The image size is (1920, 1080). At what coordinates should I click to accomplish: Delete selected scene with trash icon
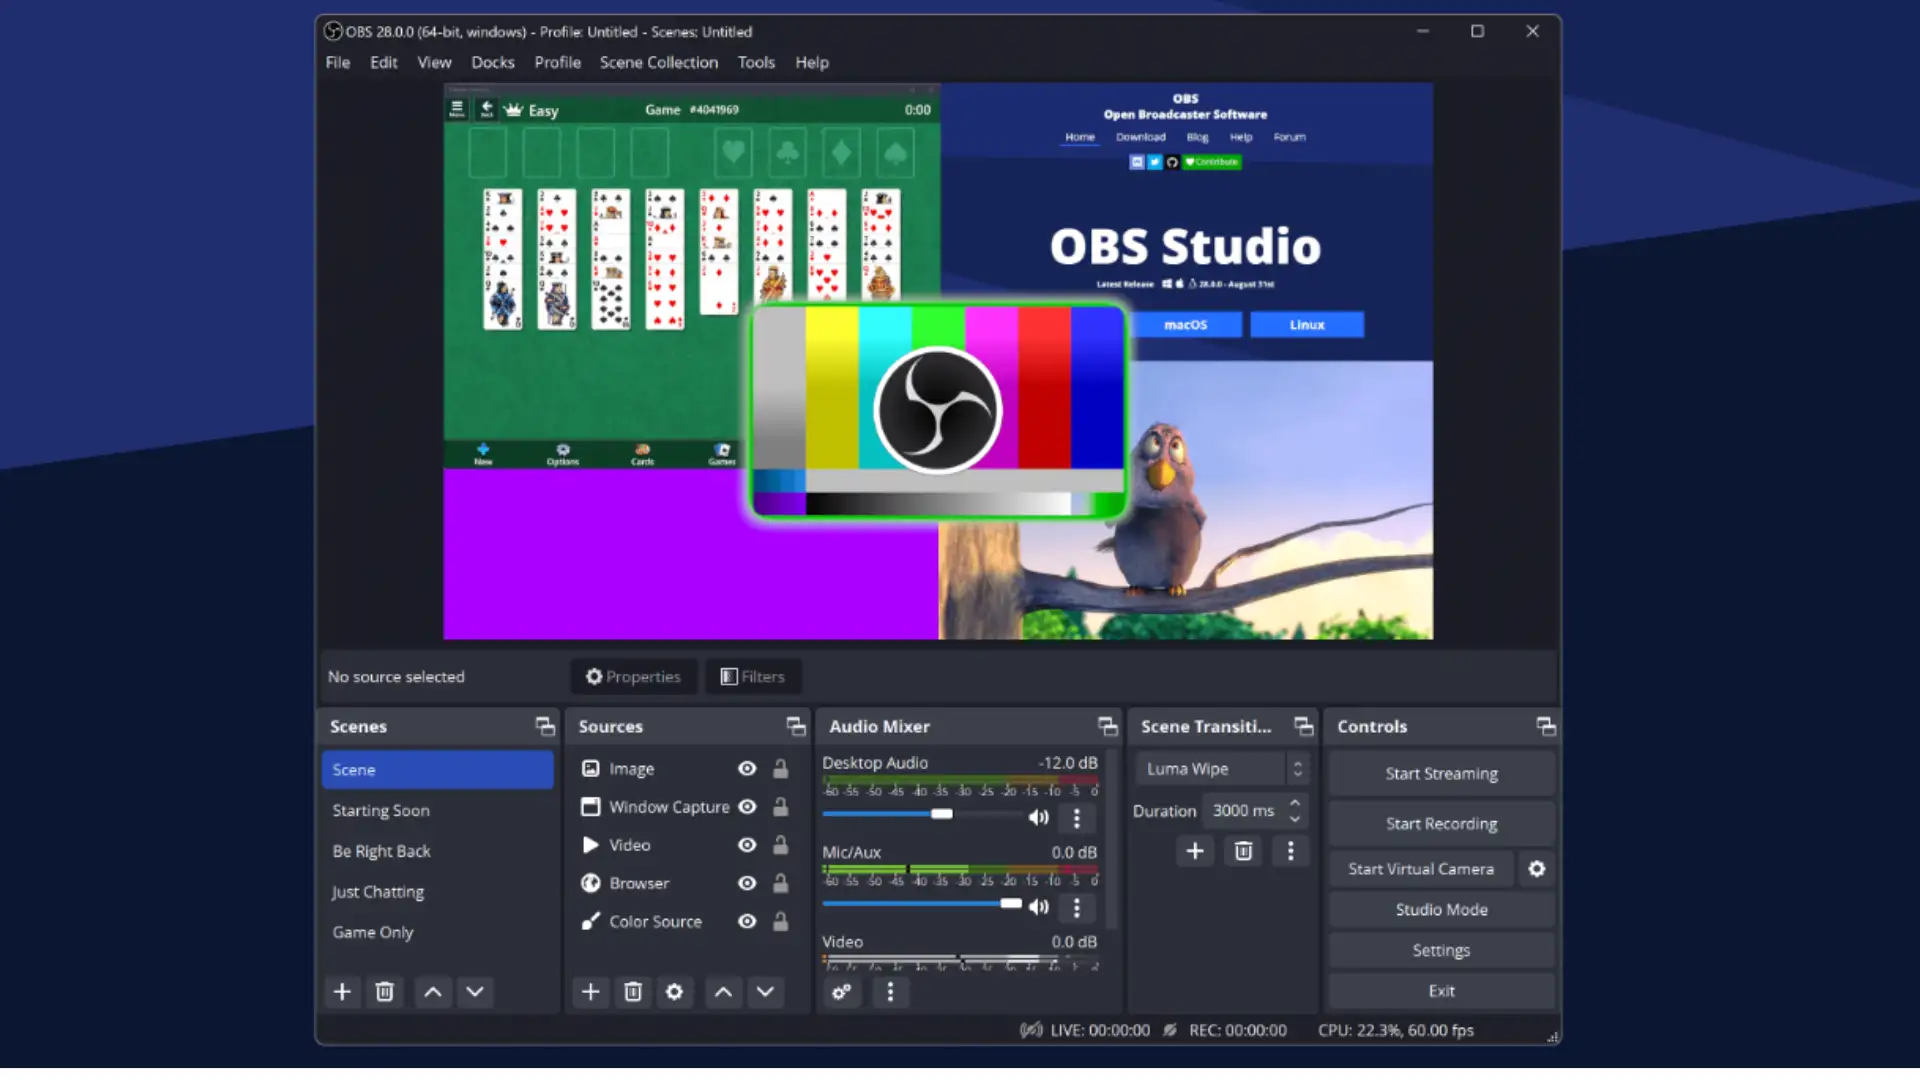(x=384, y=991)
